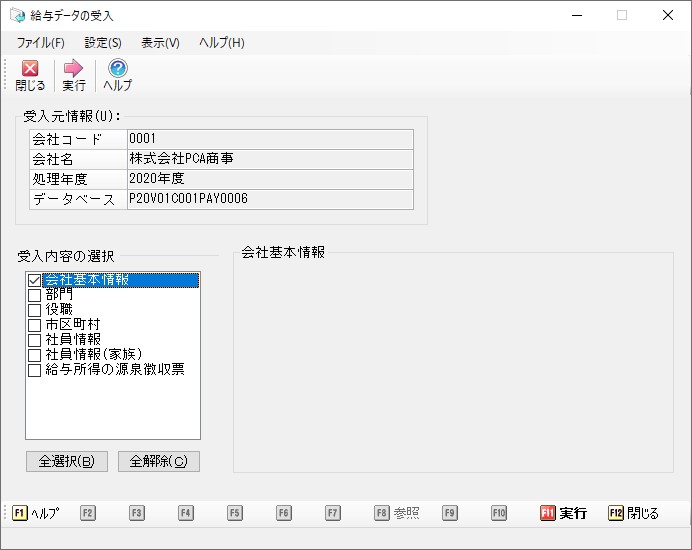Click the 全解除(C) button
The height and width of the screenshot is (550, 692).
tap(158, 461)
